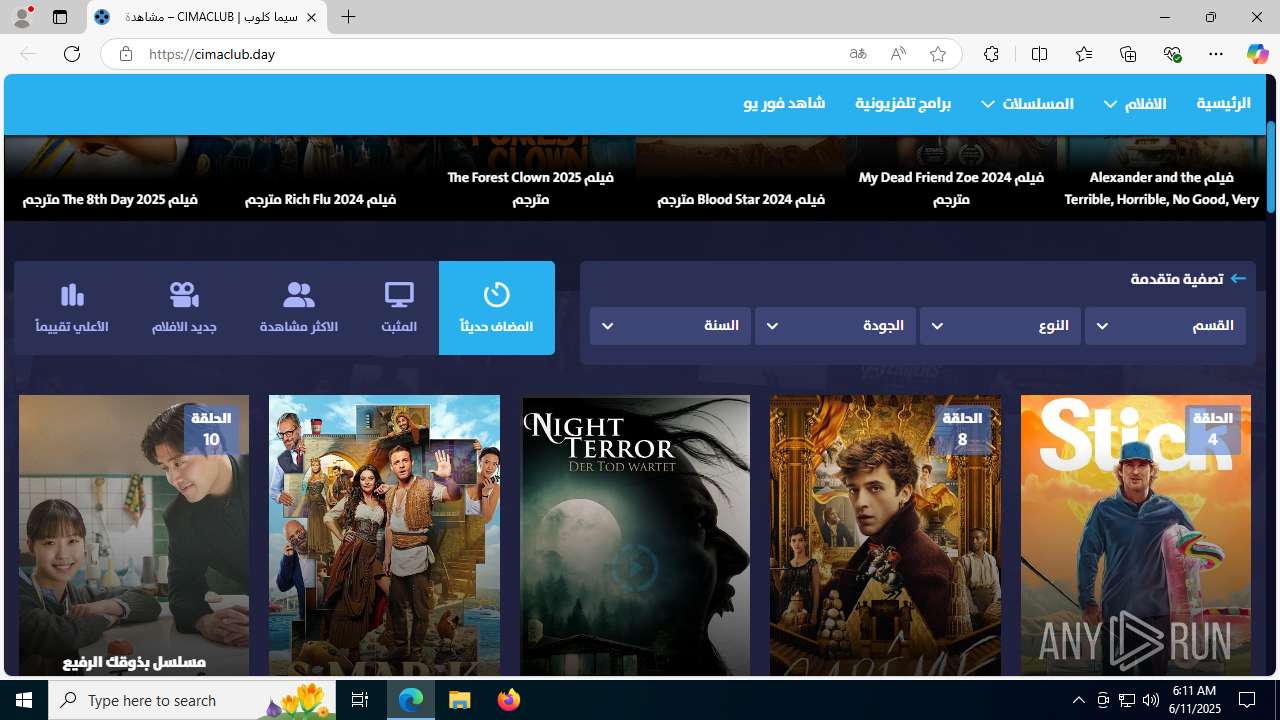Open The 8th Day 2025 film link
1280x720 pixels.
[x=110, y=199]
